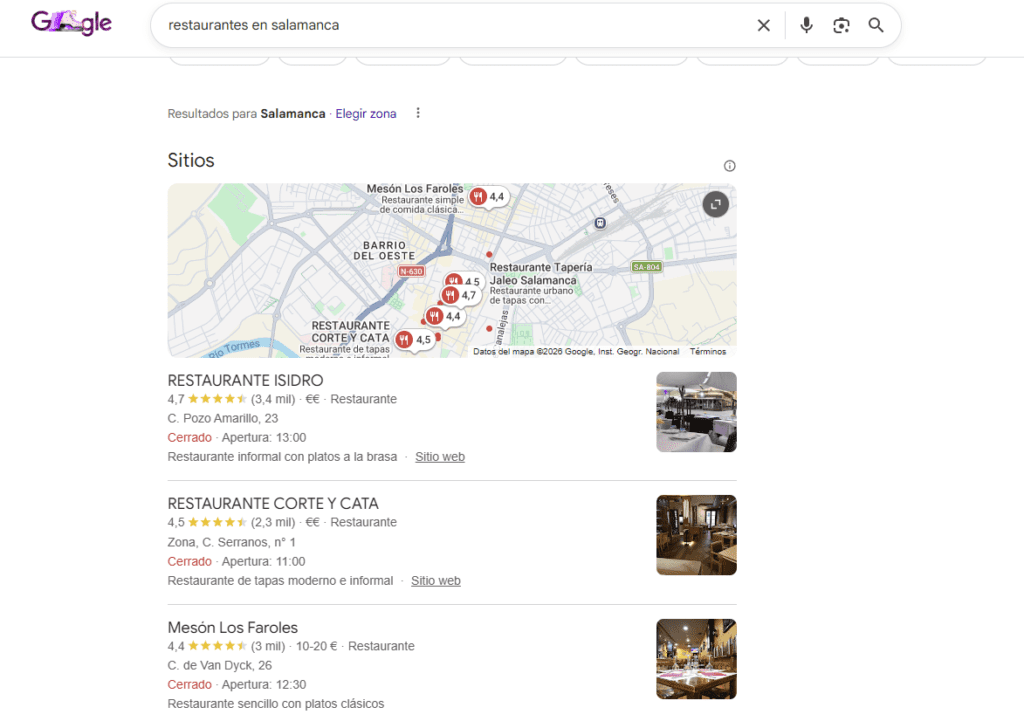This screenshot has height=728, width=1024.
Task: Open Restaurante Corte y Cata's Sitio web link
Action: click(436, 580)
